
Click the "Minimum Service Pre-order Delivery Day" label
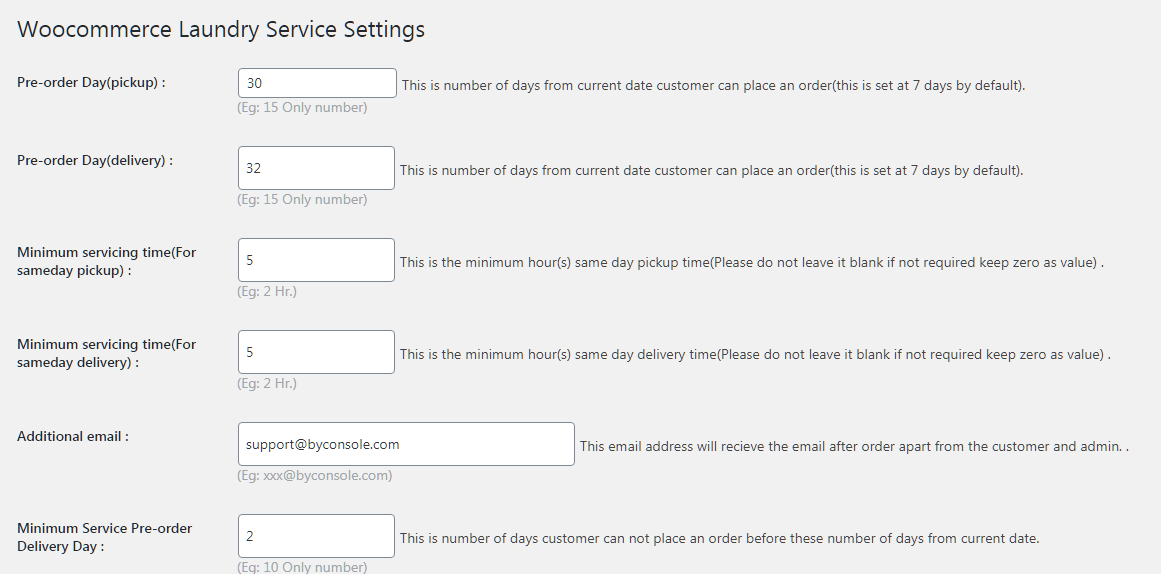104,537
